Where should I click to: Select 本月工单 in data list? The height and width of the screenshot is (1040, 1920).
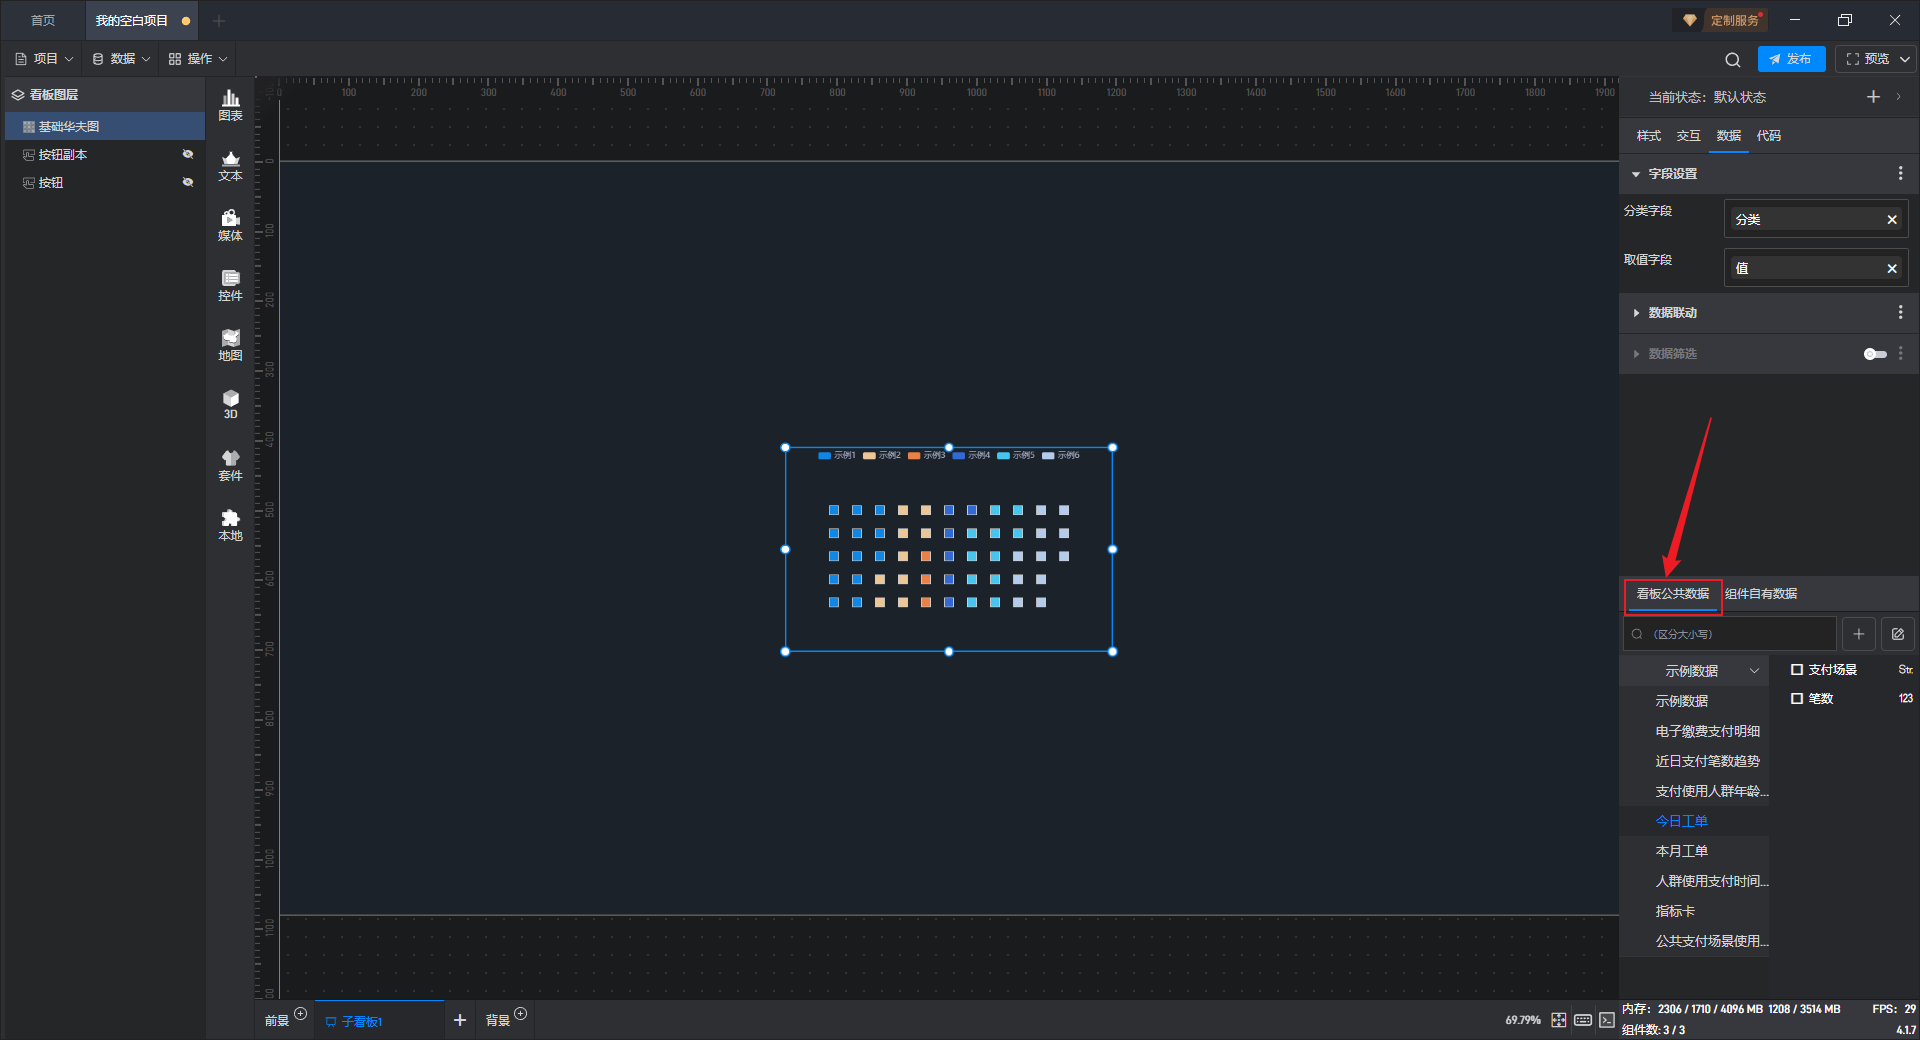[x=1682, y=851]
